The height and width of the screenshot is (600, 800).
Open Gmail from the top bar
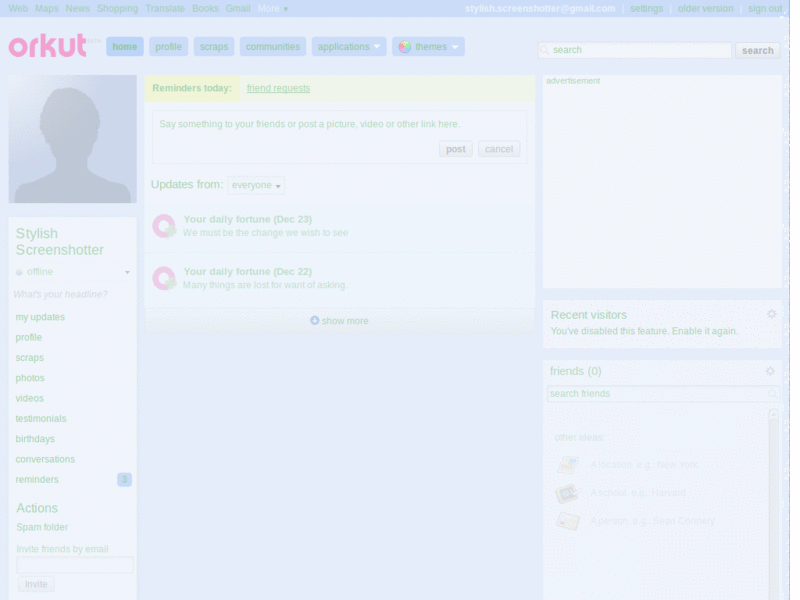coord(238,9)
